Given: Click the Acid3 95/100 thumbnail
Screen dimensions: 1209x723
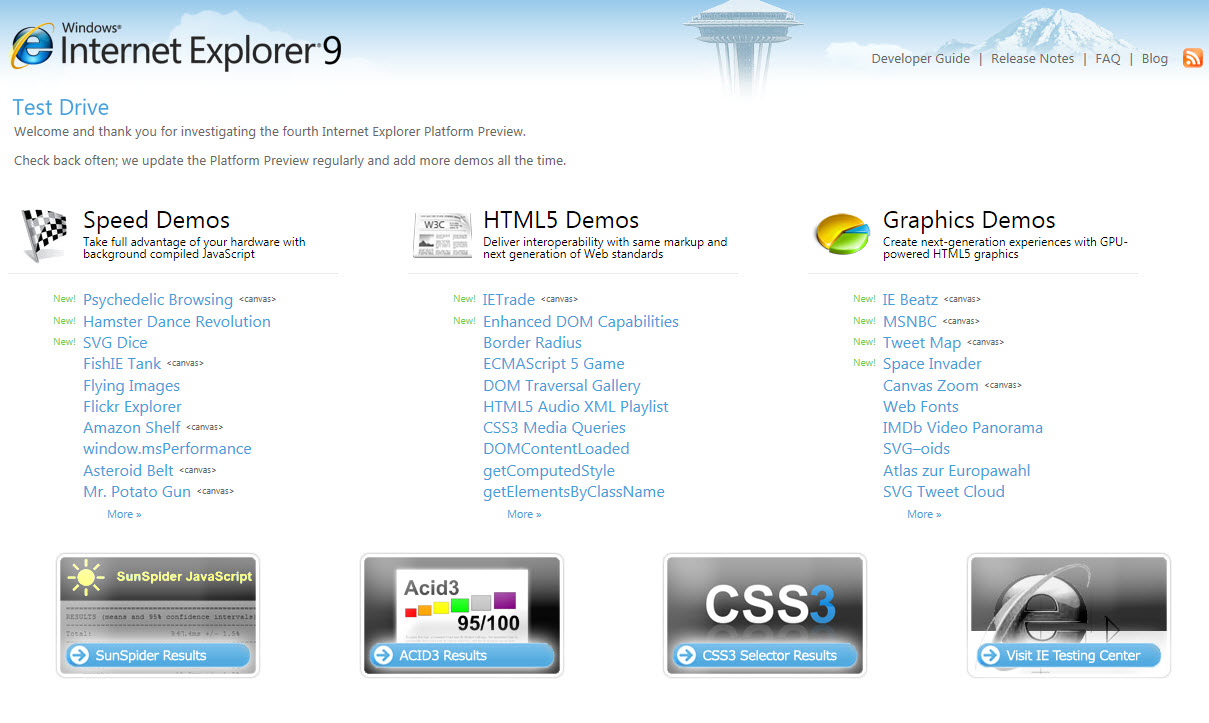Looking at the screenshot, I should click(x=462, y=615).
